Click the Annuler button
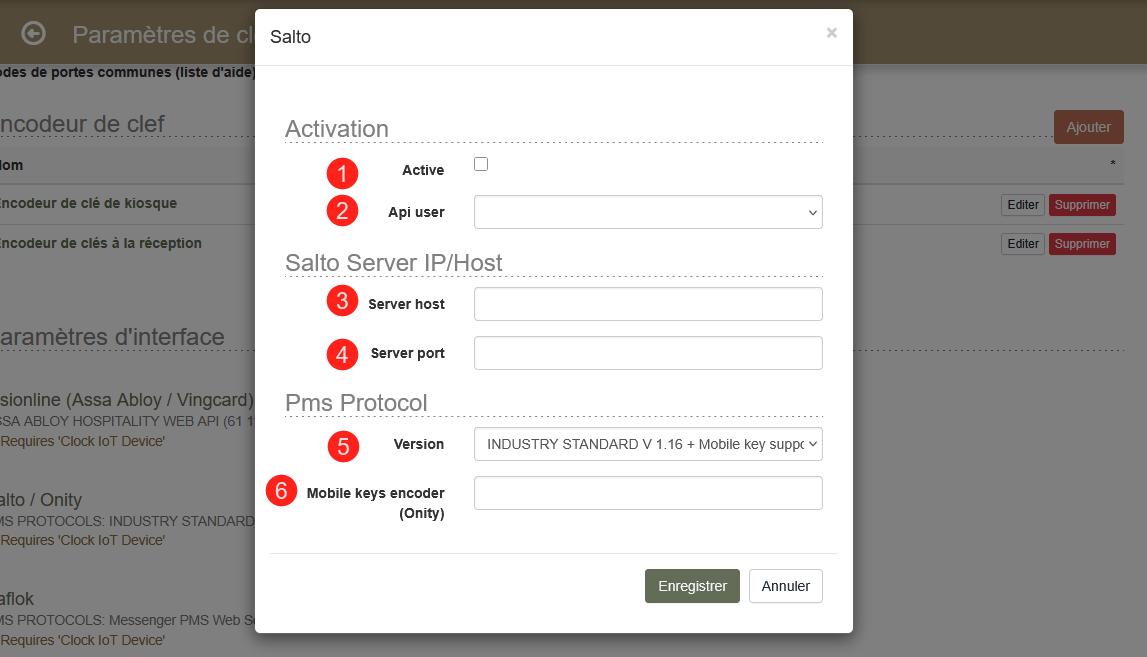The height and width of the screenshot is (657, 1147). coord(786,586)
